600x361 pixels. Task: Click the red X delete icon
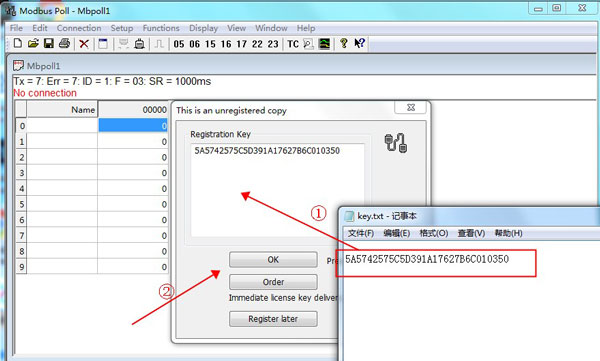click(84, 44)
